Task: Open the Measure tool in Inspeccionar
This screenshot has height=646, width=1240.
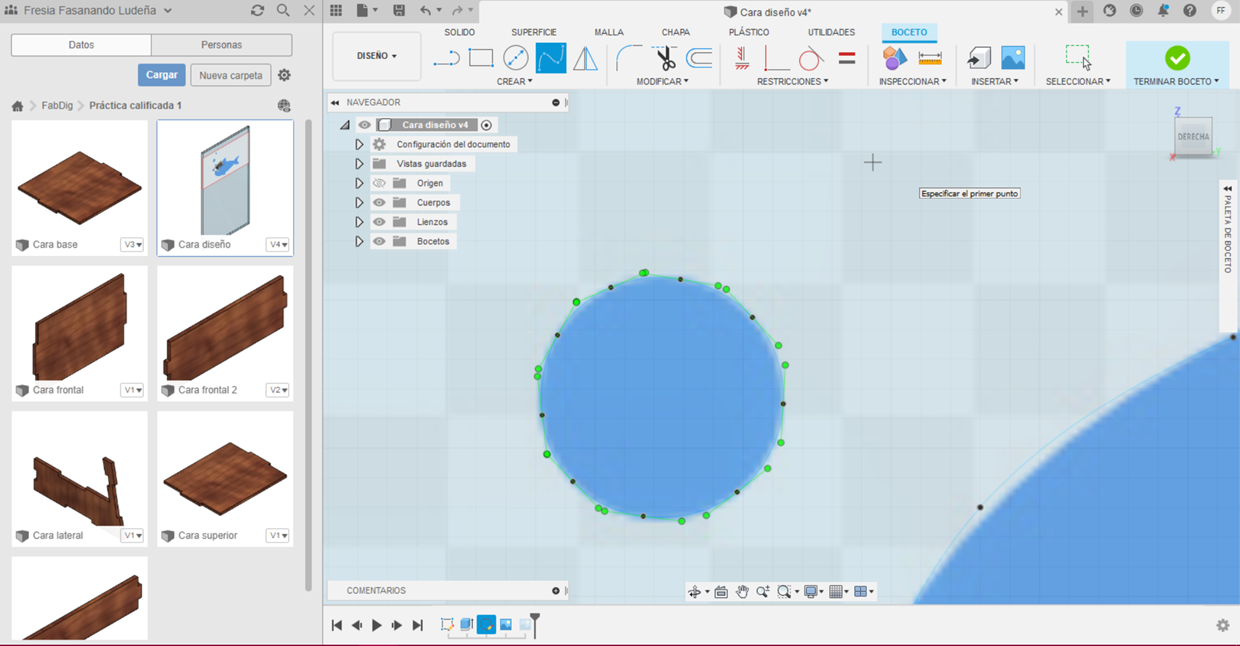Action: pos(930,58)
